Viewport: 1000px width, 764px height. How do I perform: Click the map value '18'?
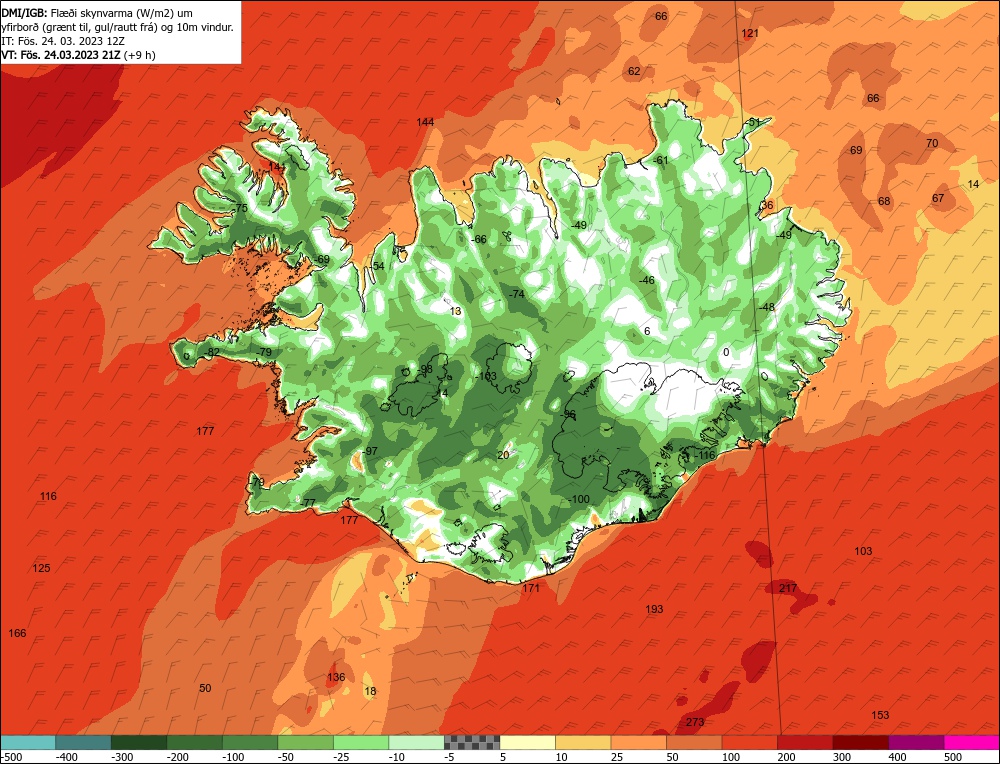click(x=370, y=692)
